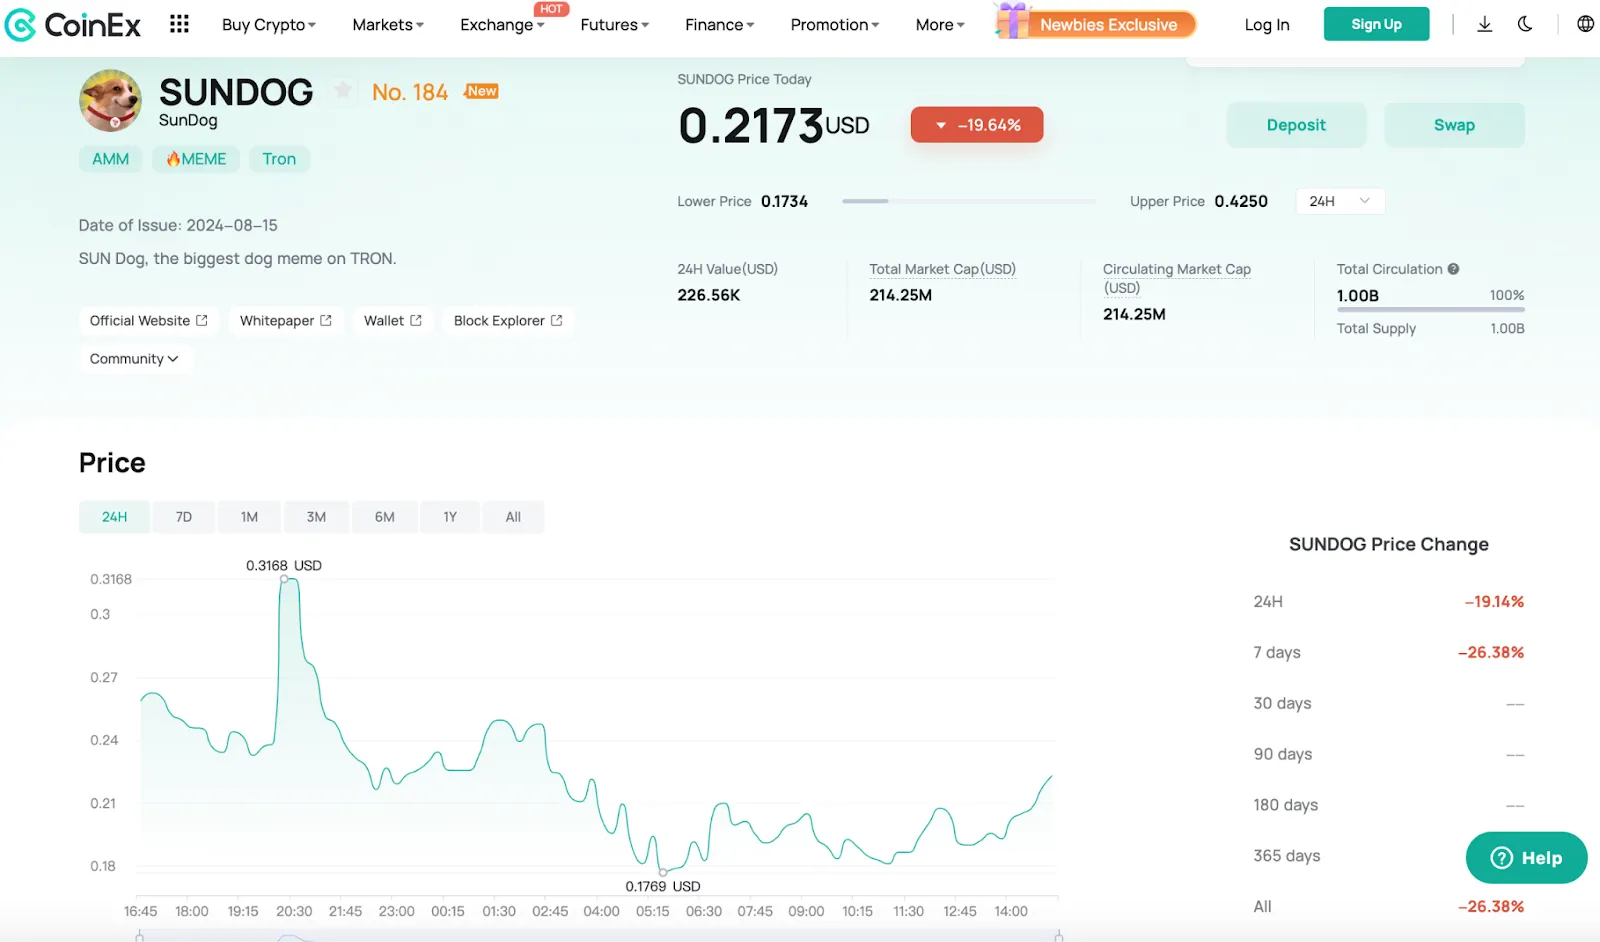Click the Newbies Exclusive gift banner
1600x942 pixels.
point(1096,23)
